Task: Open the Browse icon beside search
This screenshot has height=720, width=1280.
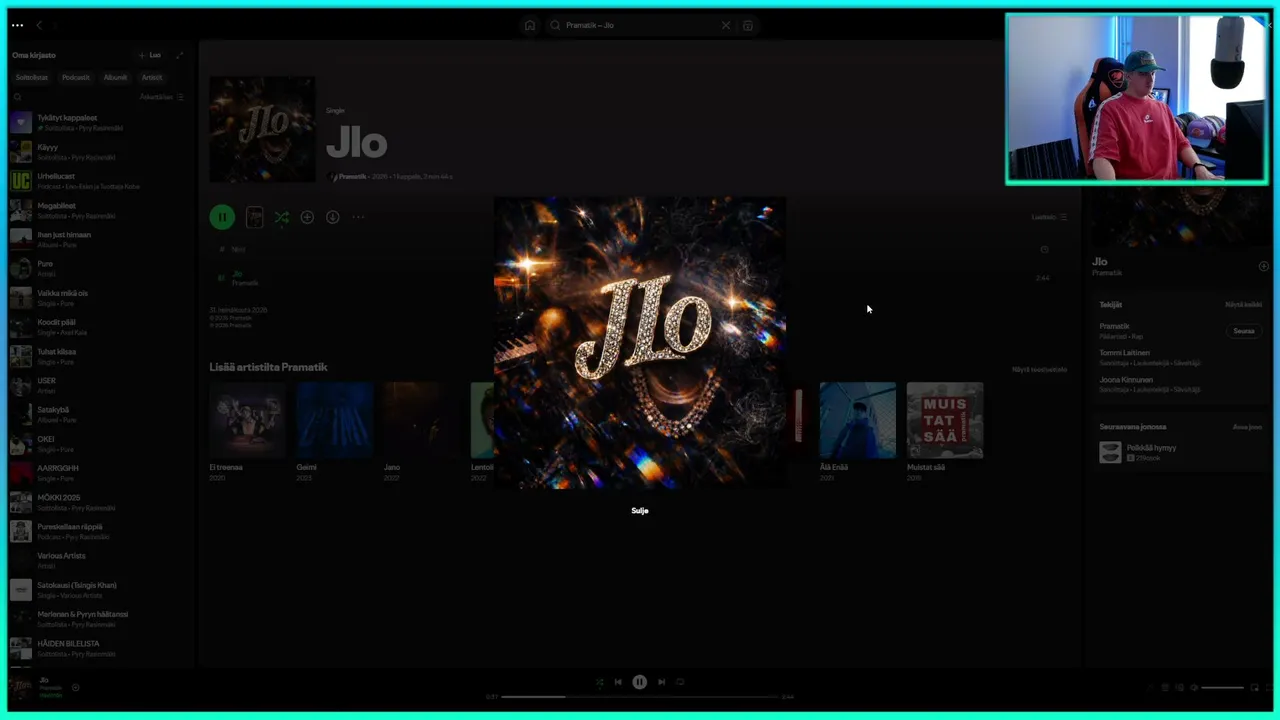Action: pos(748,25)
